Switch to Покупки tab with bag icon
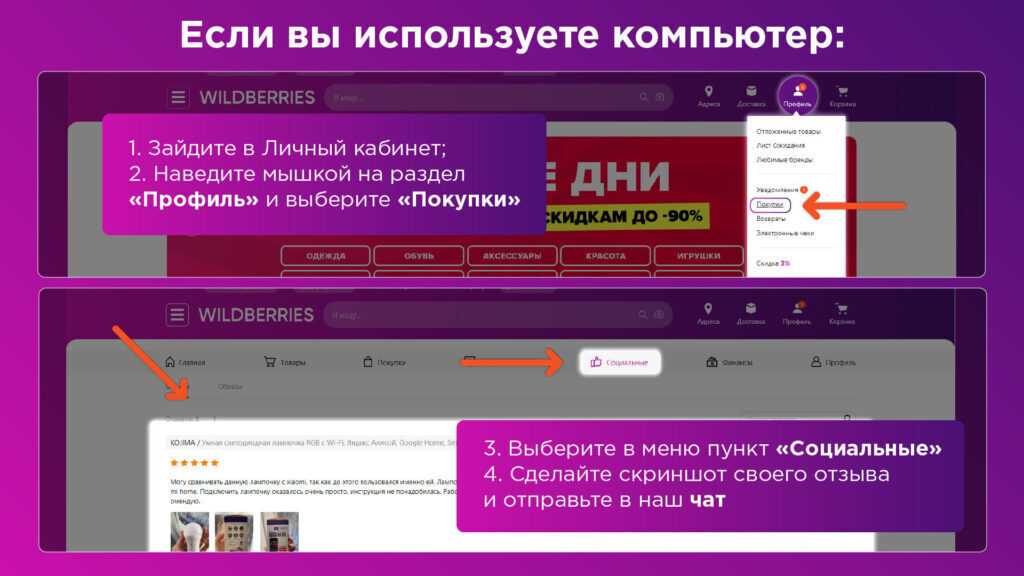 [x=385, y=362]
